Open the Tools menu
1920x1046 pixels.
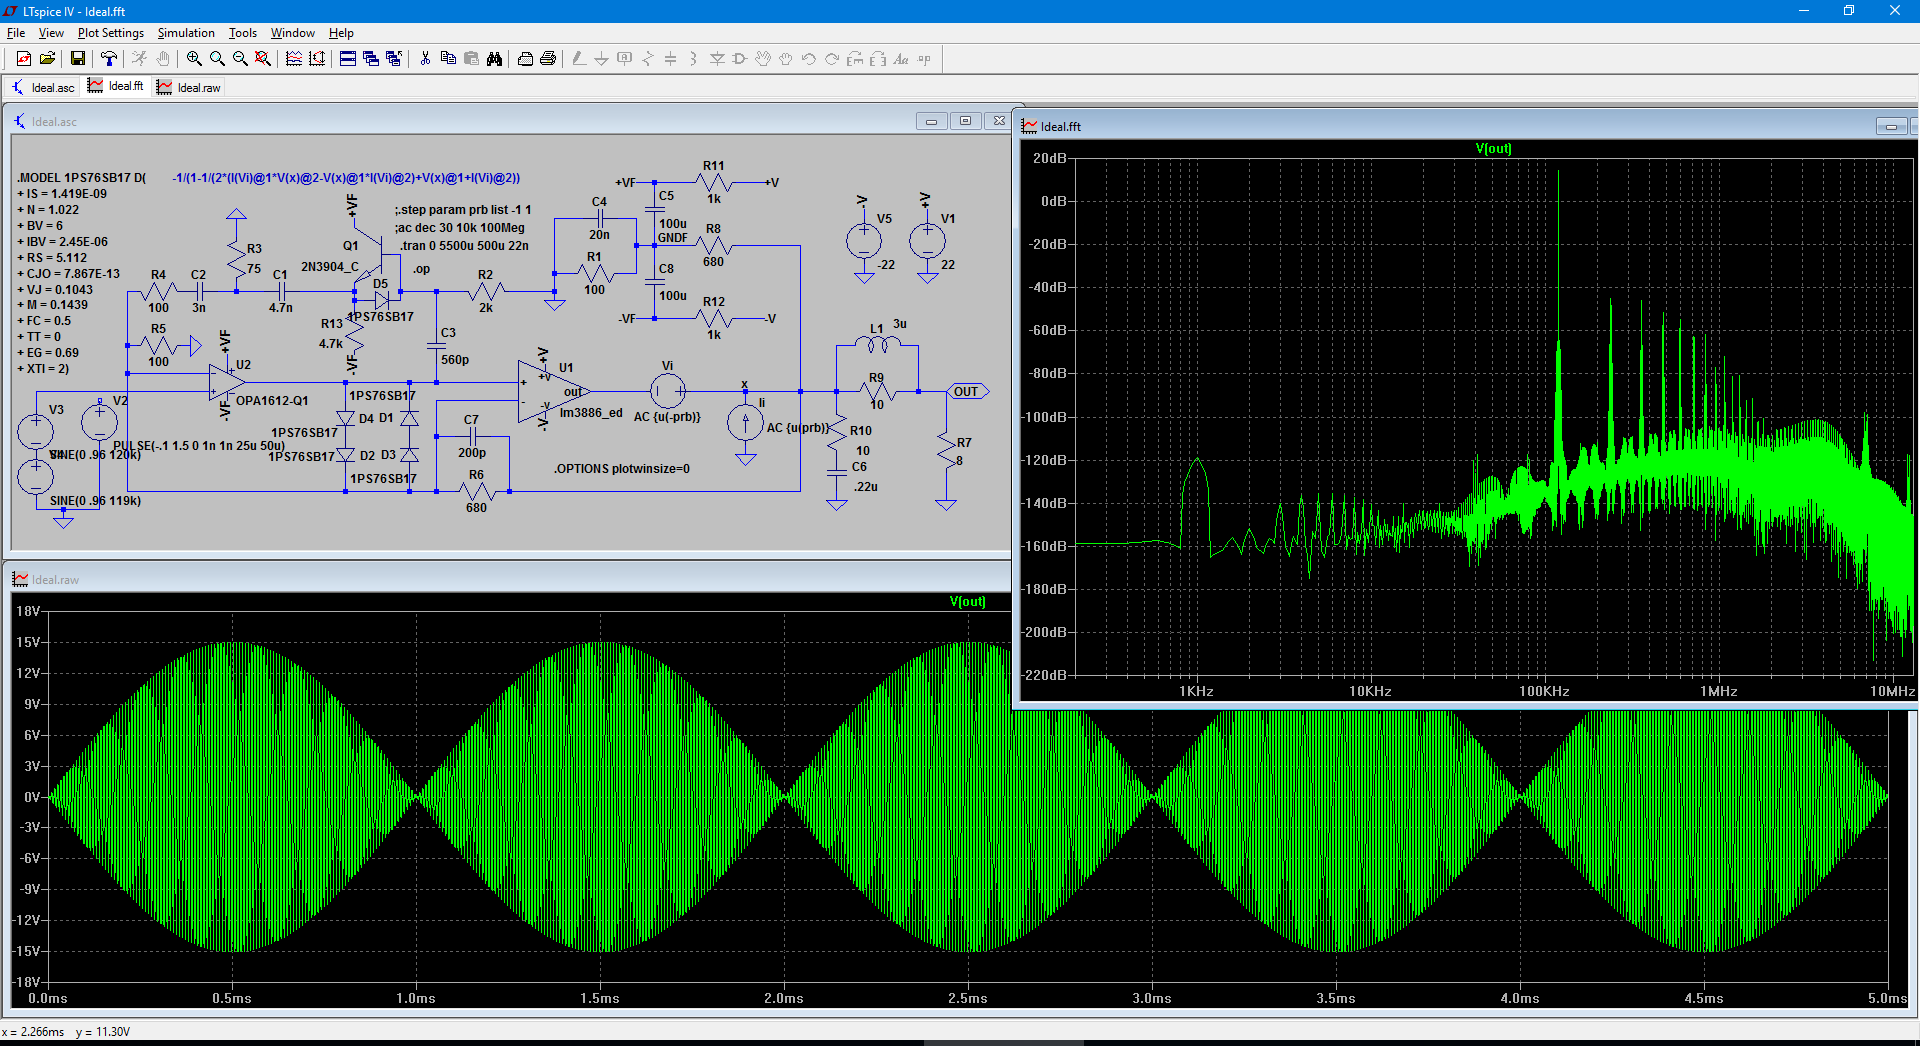coord(242,33)
